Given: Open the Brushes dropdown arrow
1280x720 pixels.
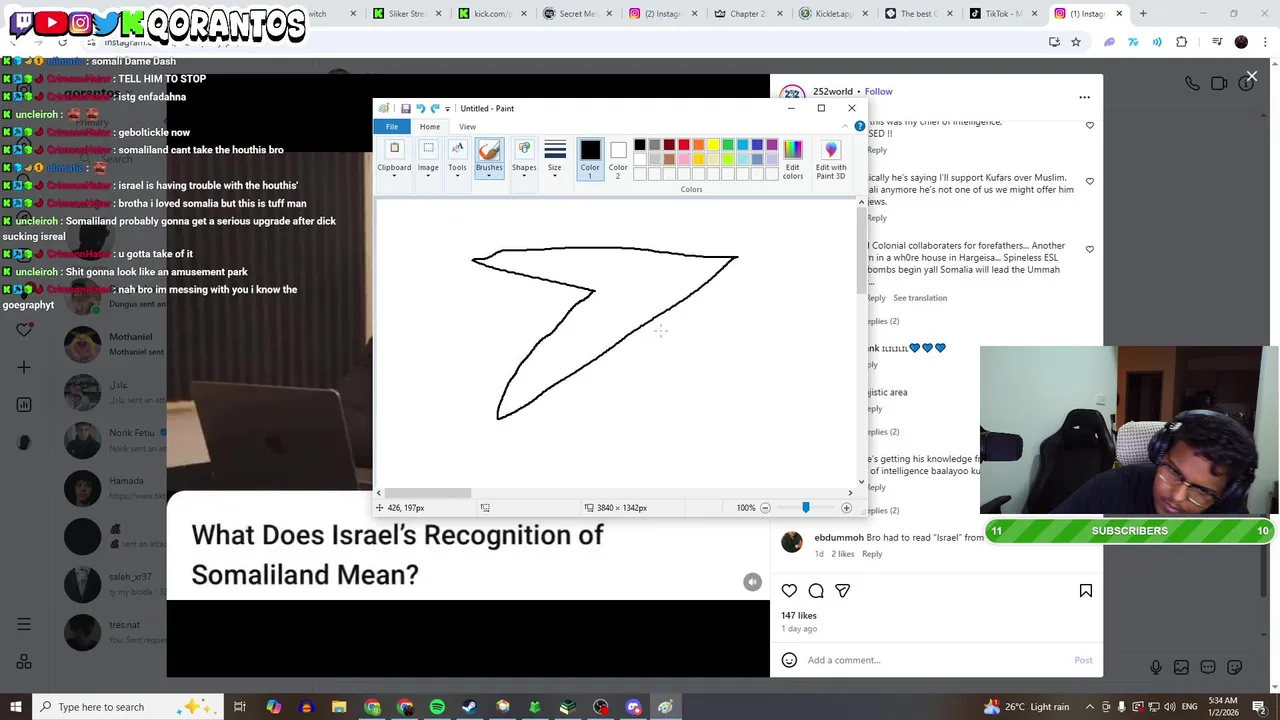Looking at the screenshot, I should [x=489, y=173].
